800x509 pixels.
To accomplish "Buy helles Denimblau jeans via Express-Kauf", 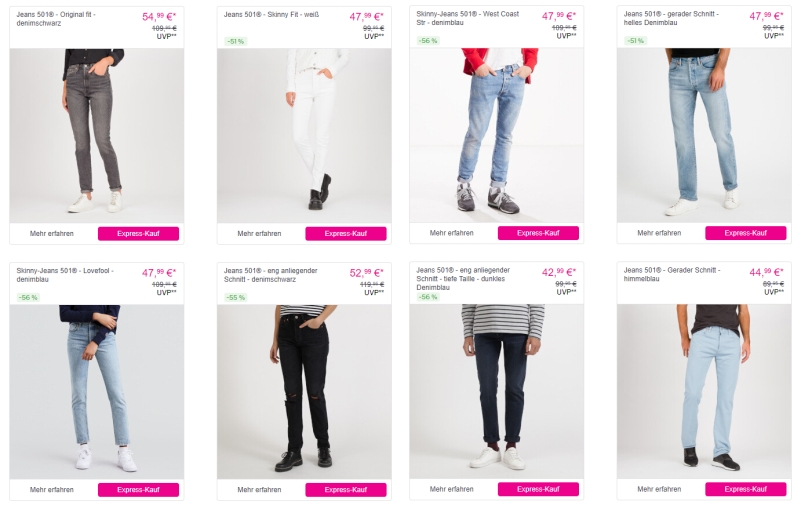I will pos(745,233).
